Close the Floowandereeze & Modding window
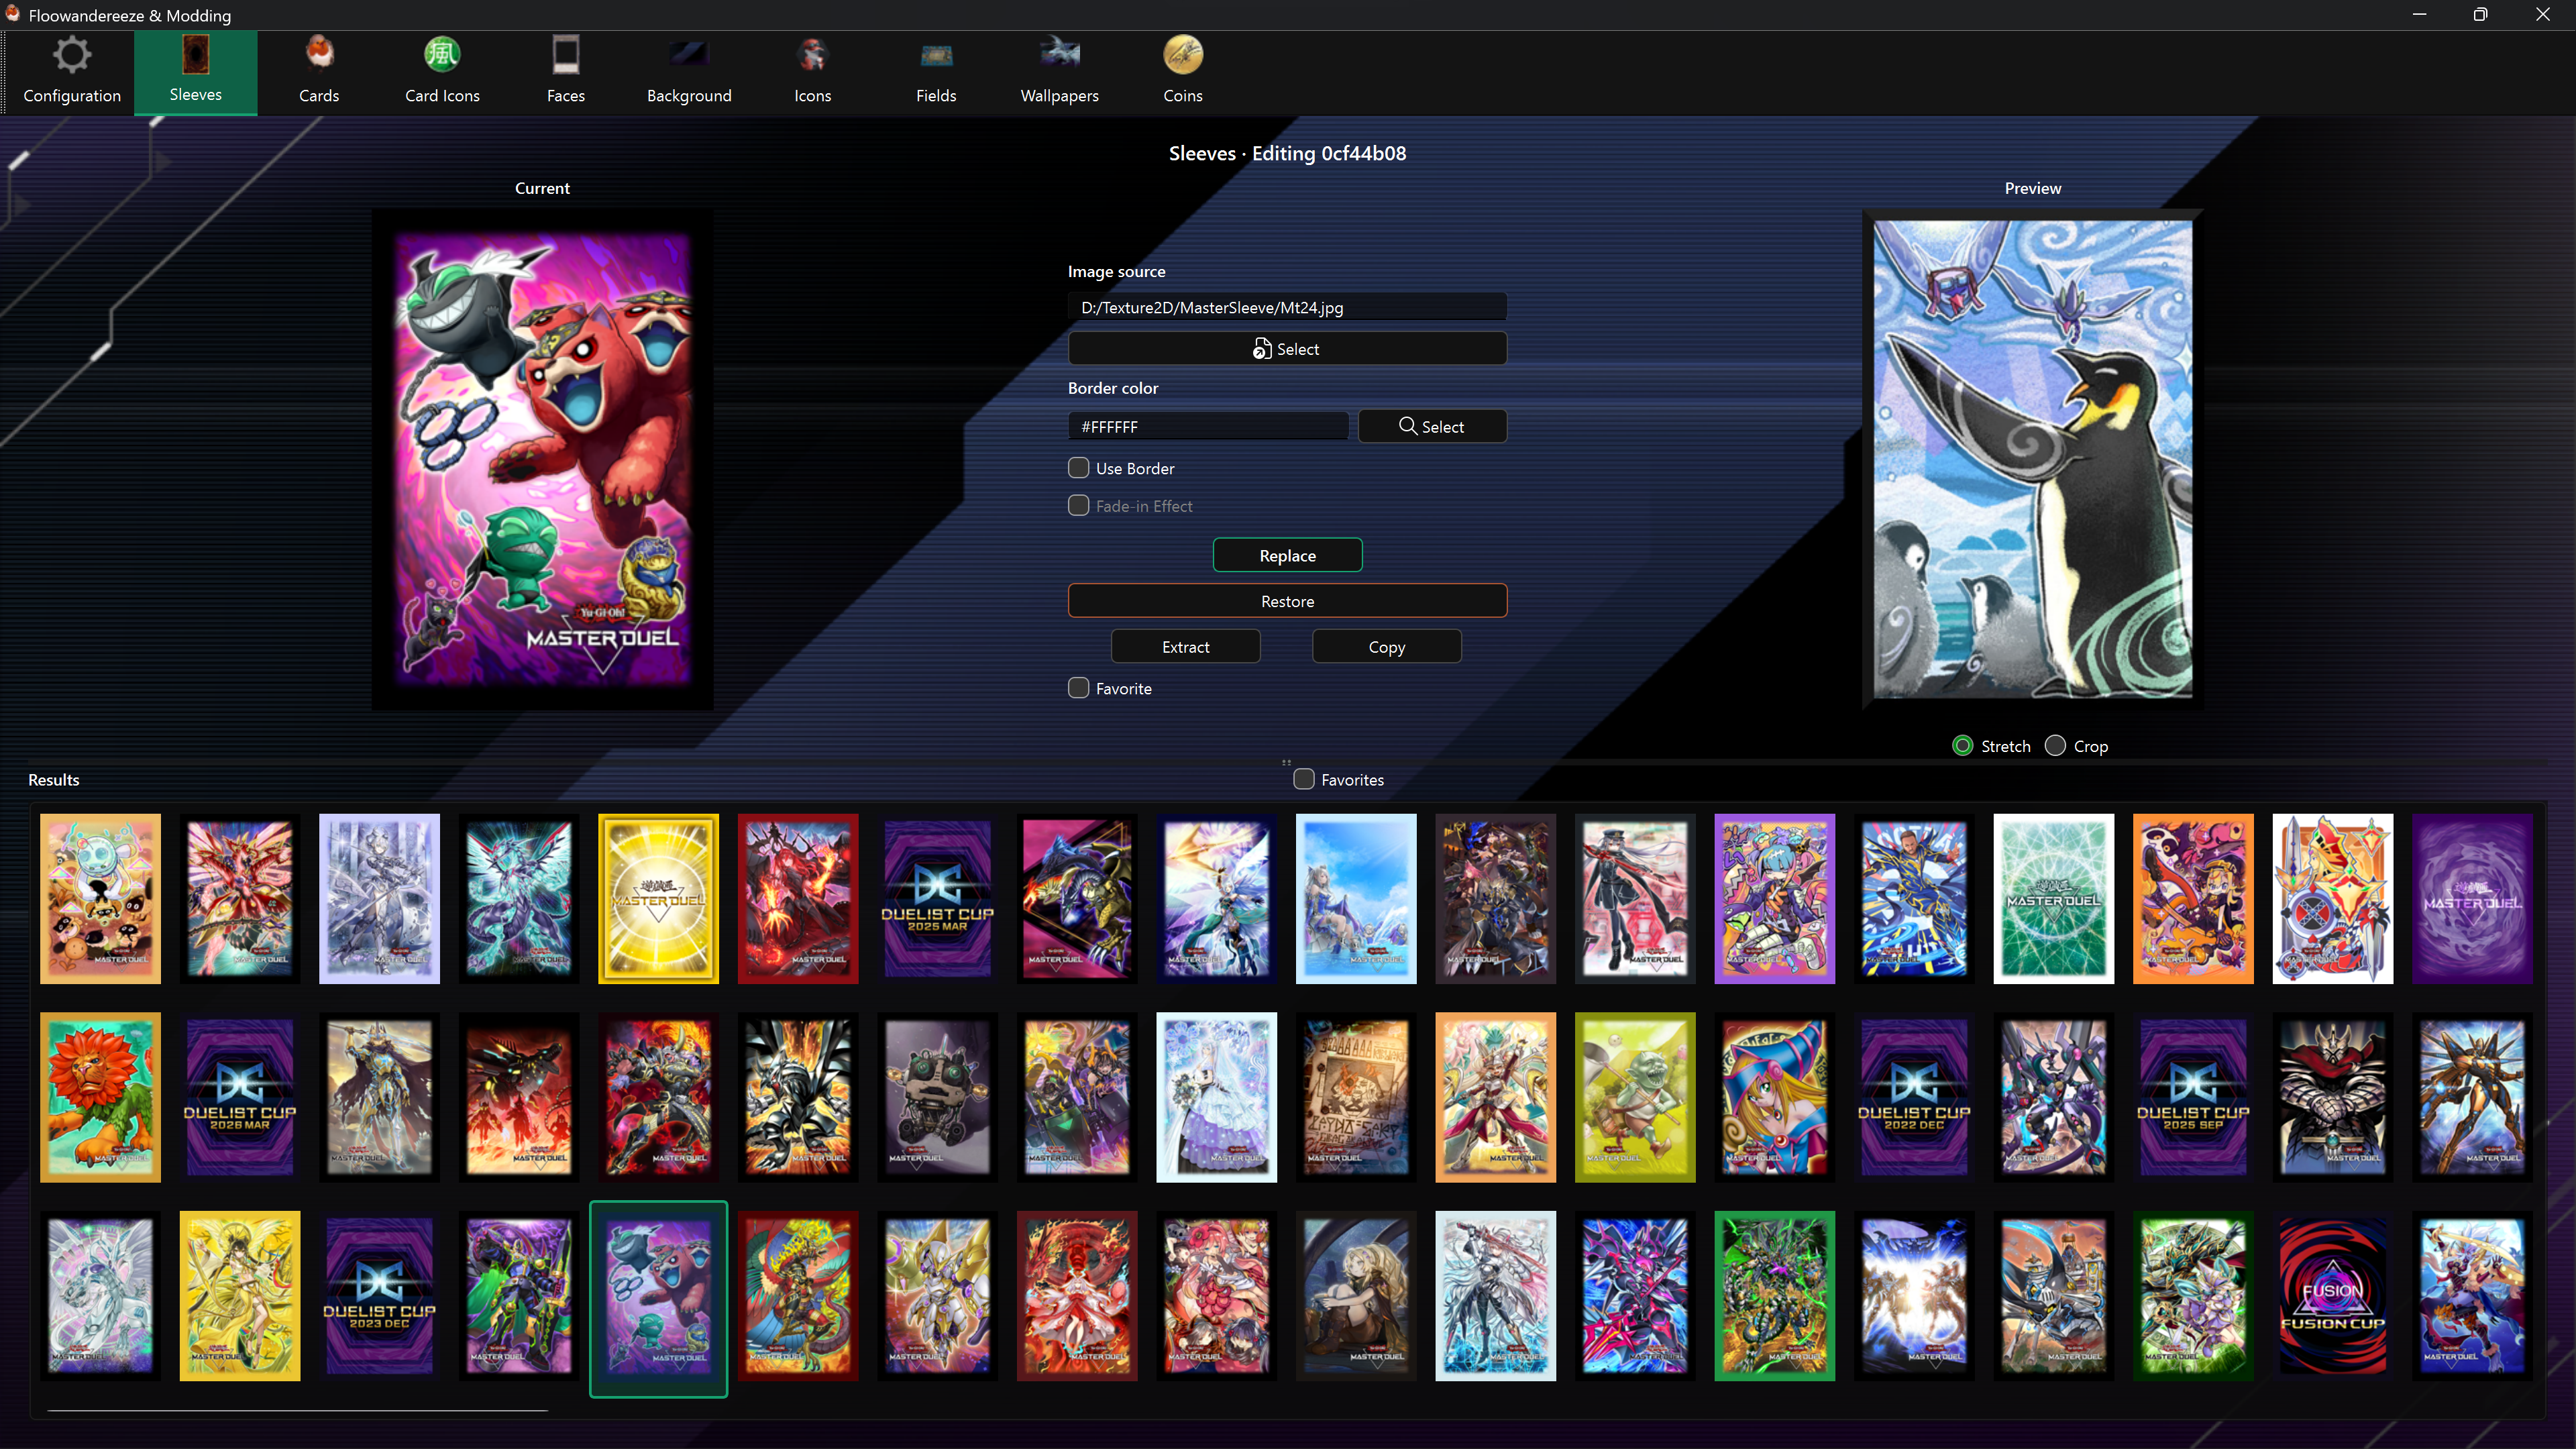2576x1449 pixels. click(x=2543, y=15)
